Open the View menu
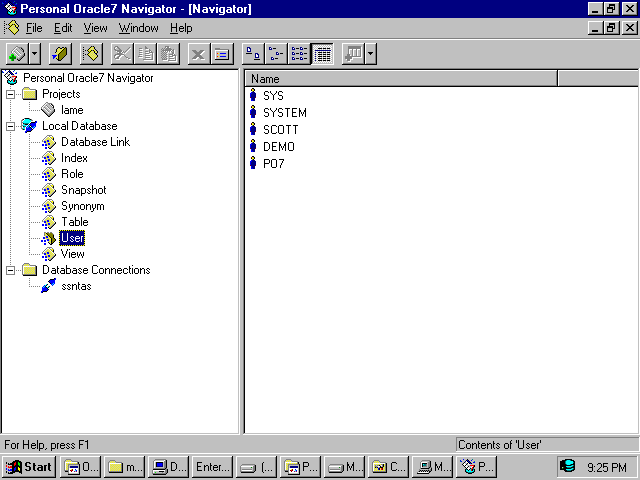Screen dimensions: 640x480 point(95,28)
